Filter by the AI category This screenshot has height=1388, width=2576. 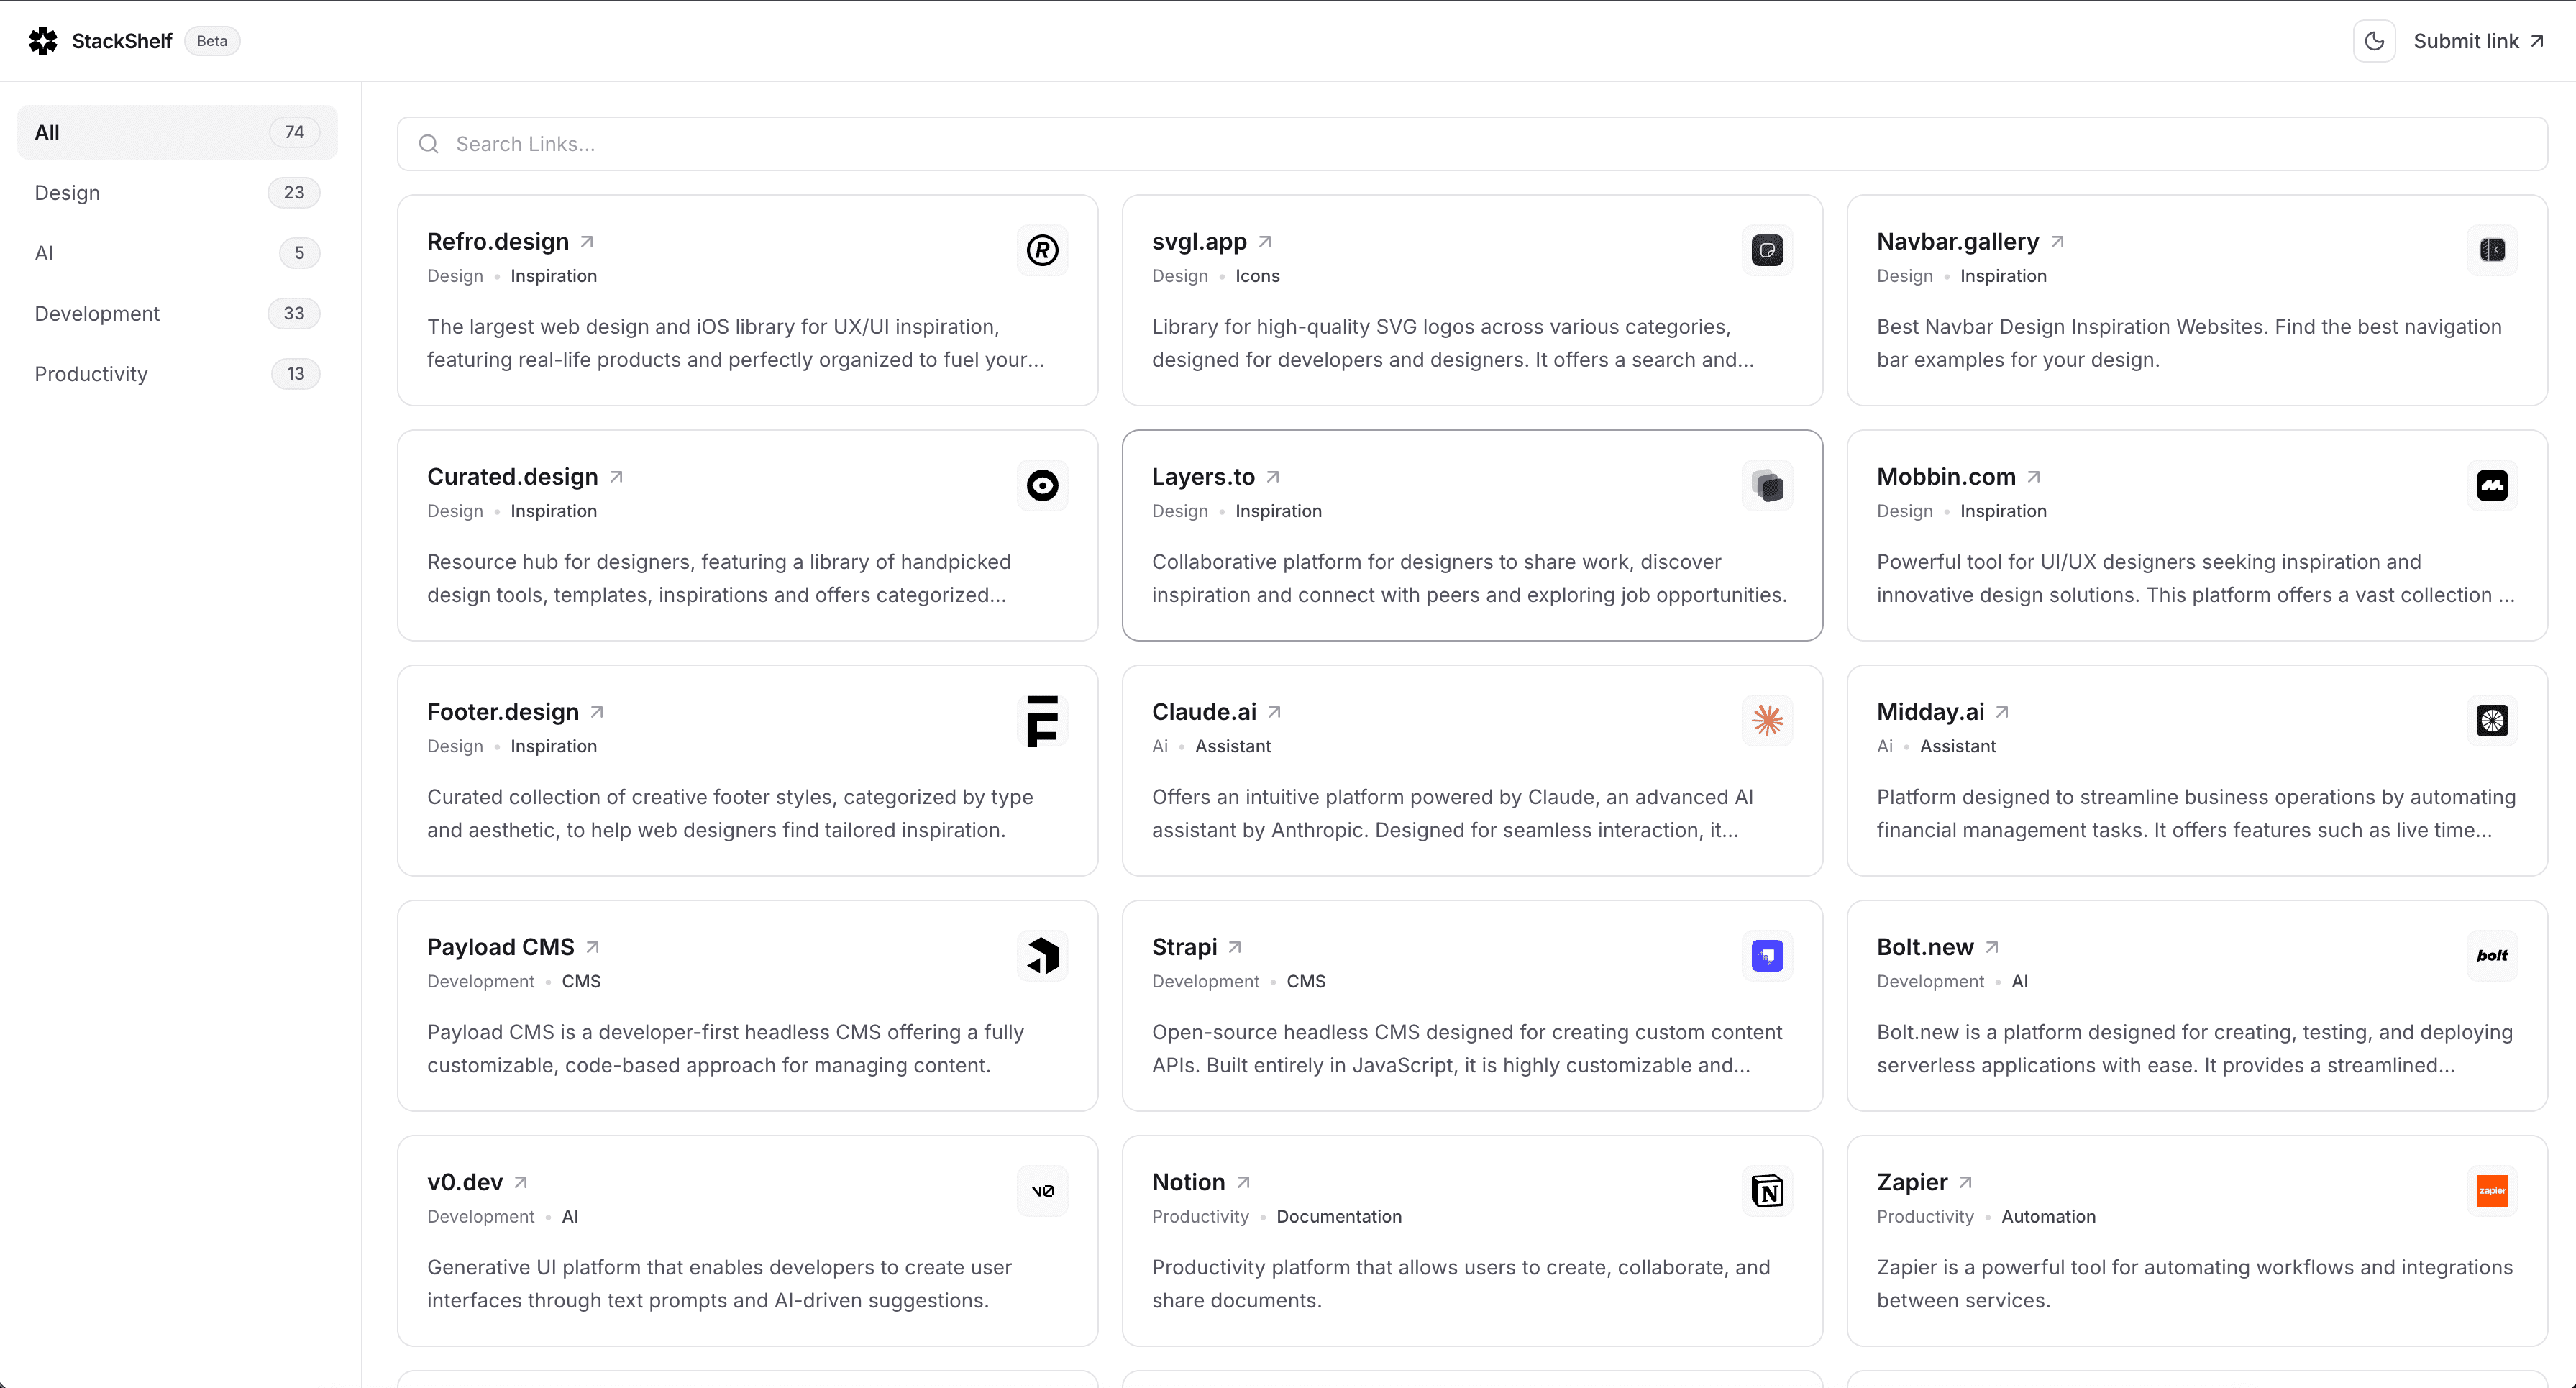coord(177,253)
